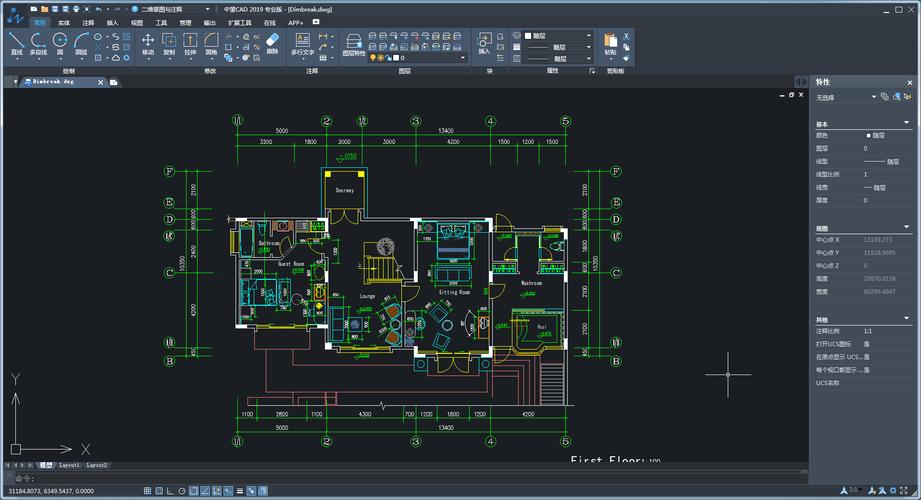Open the Layout1 tab
This screenshot has width=921, height=500.
click(69, 465)
